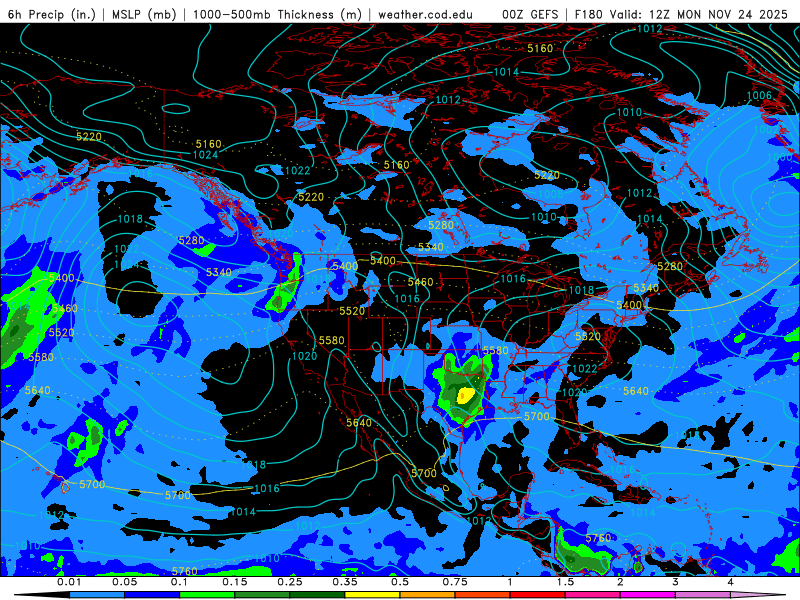Click the '1000-500mb Thickness (m)' header label
800x600 pixels.
tap(277, 14)
